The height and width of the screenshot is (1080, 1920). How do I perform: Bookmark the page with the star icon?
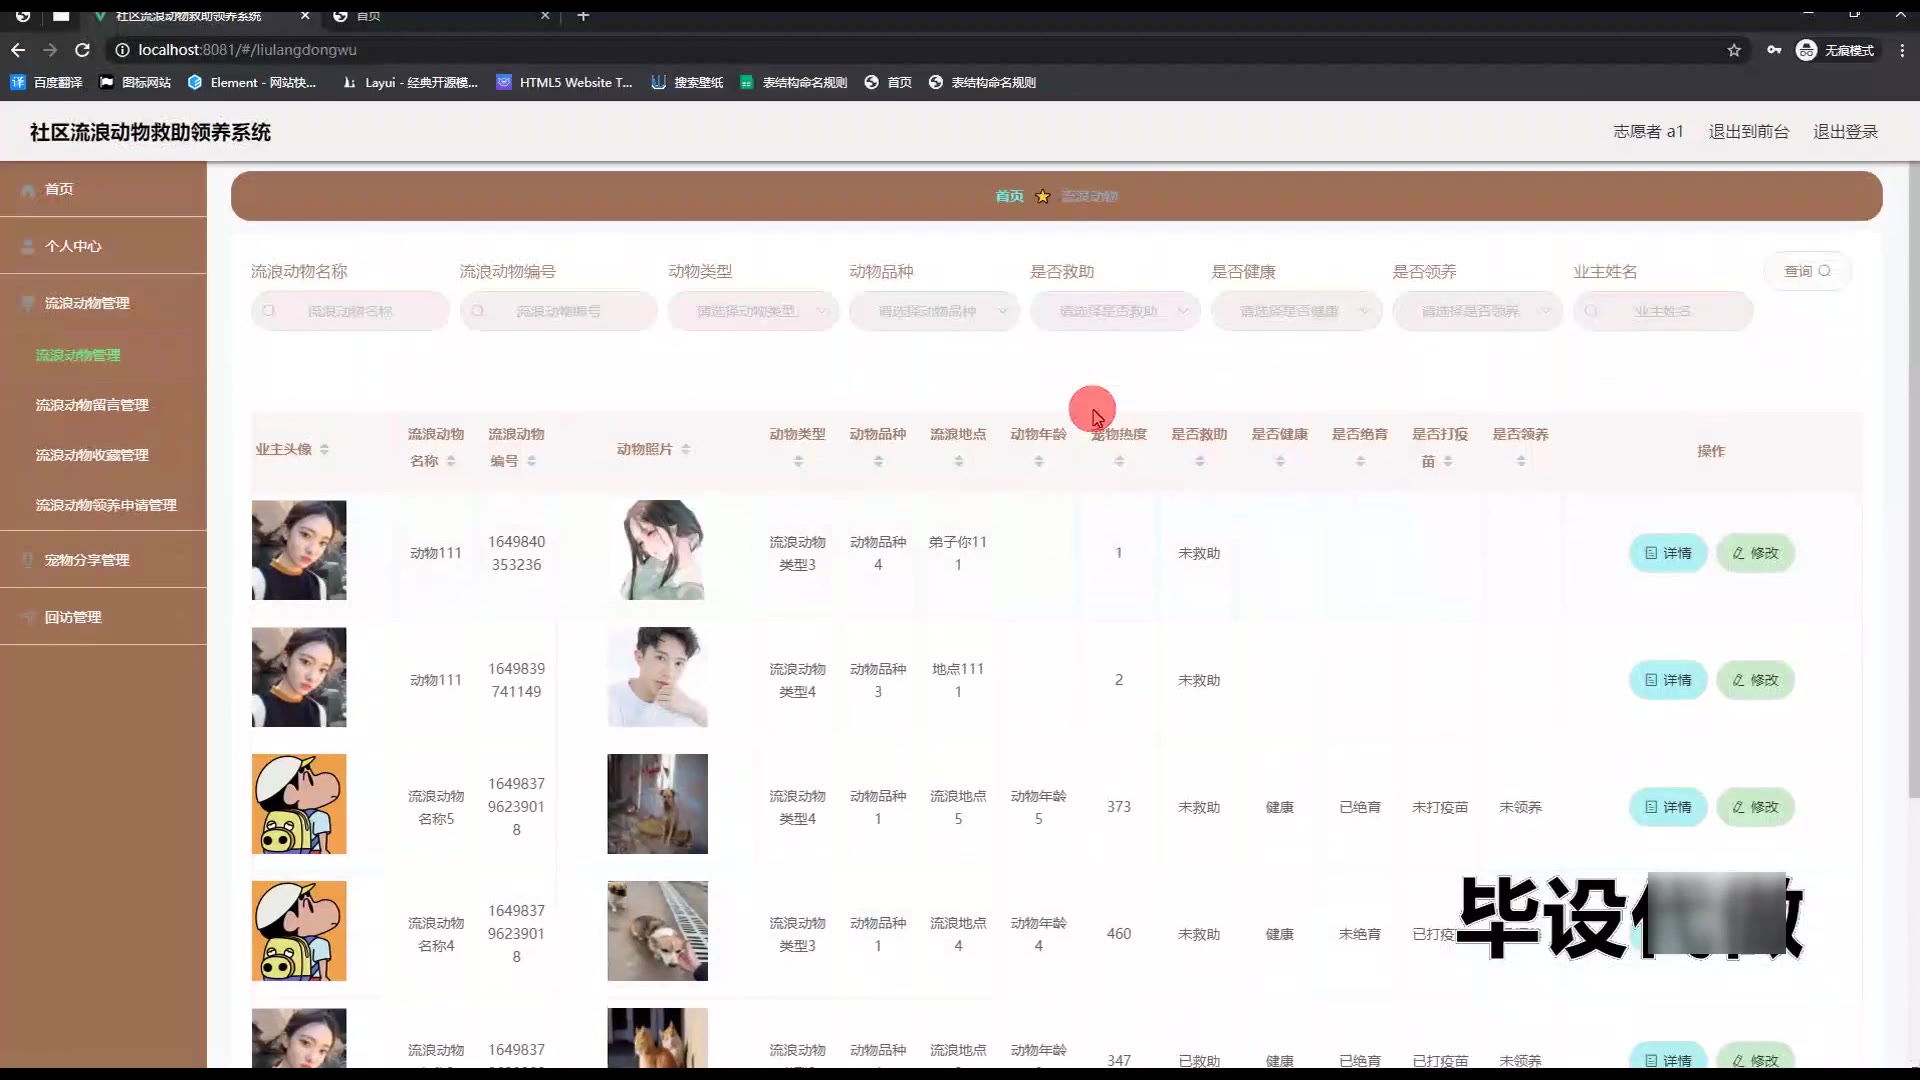1734,50
